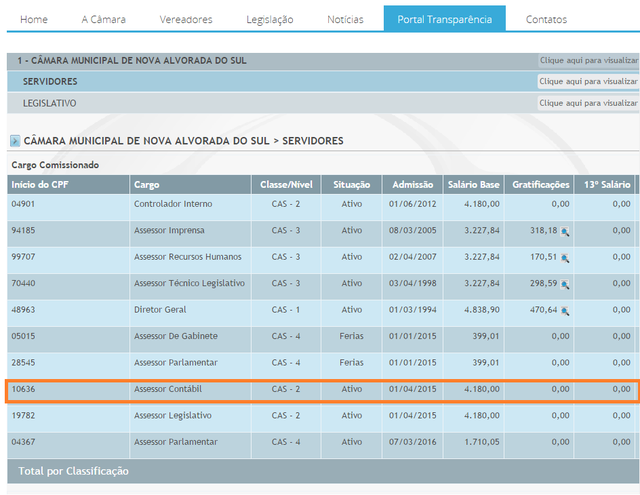Click admission date 03/04/1998

[x=413, y=283]
